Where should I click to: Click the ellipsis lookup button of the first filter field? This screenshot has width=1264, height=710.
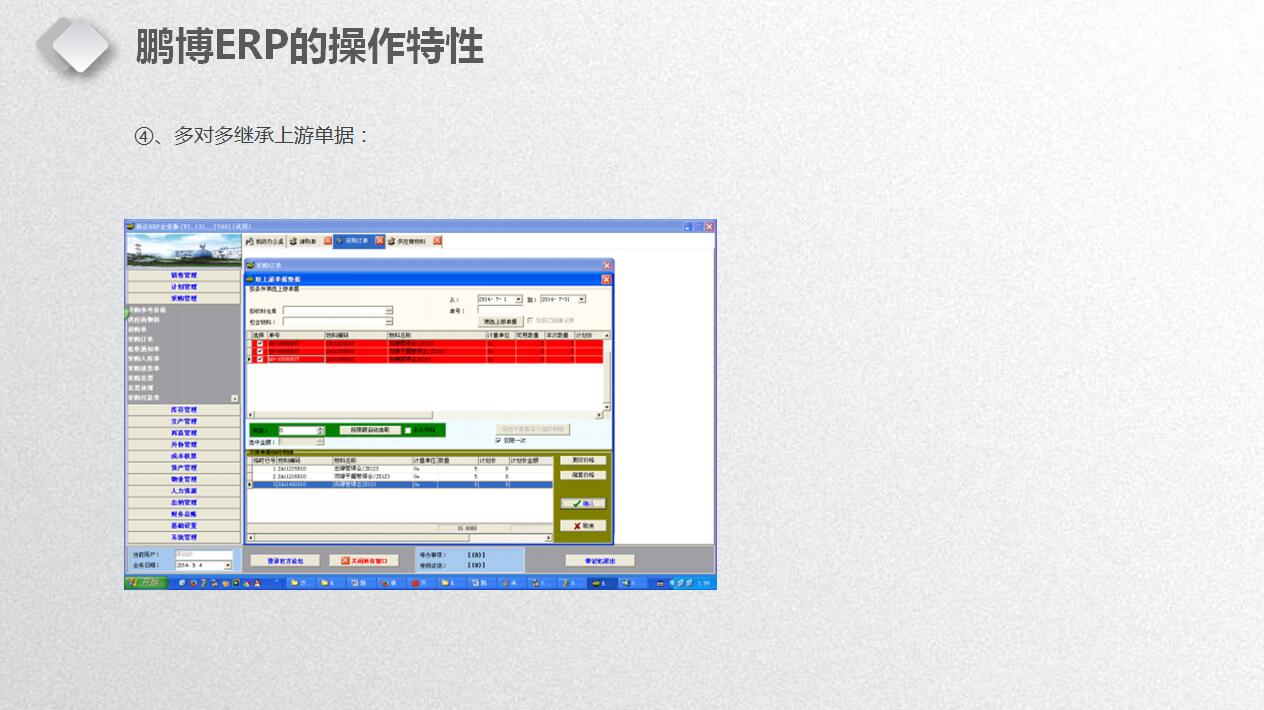(x=389, y=311)
